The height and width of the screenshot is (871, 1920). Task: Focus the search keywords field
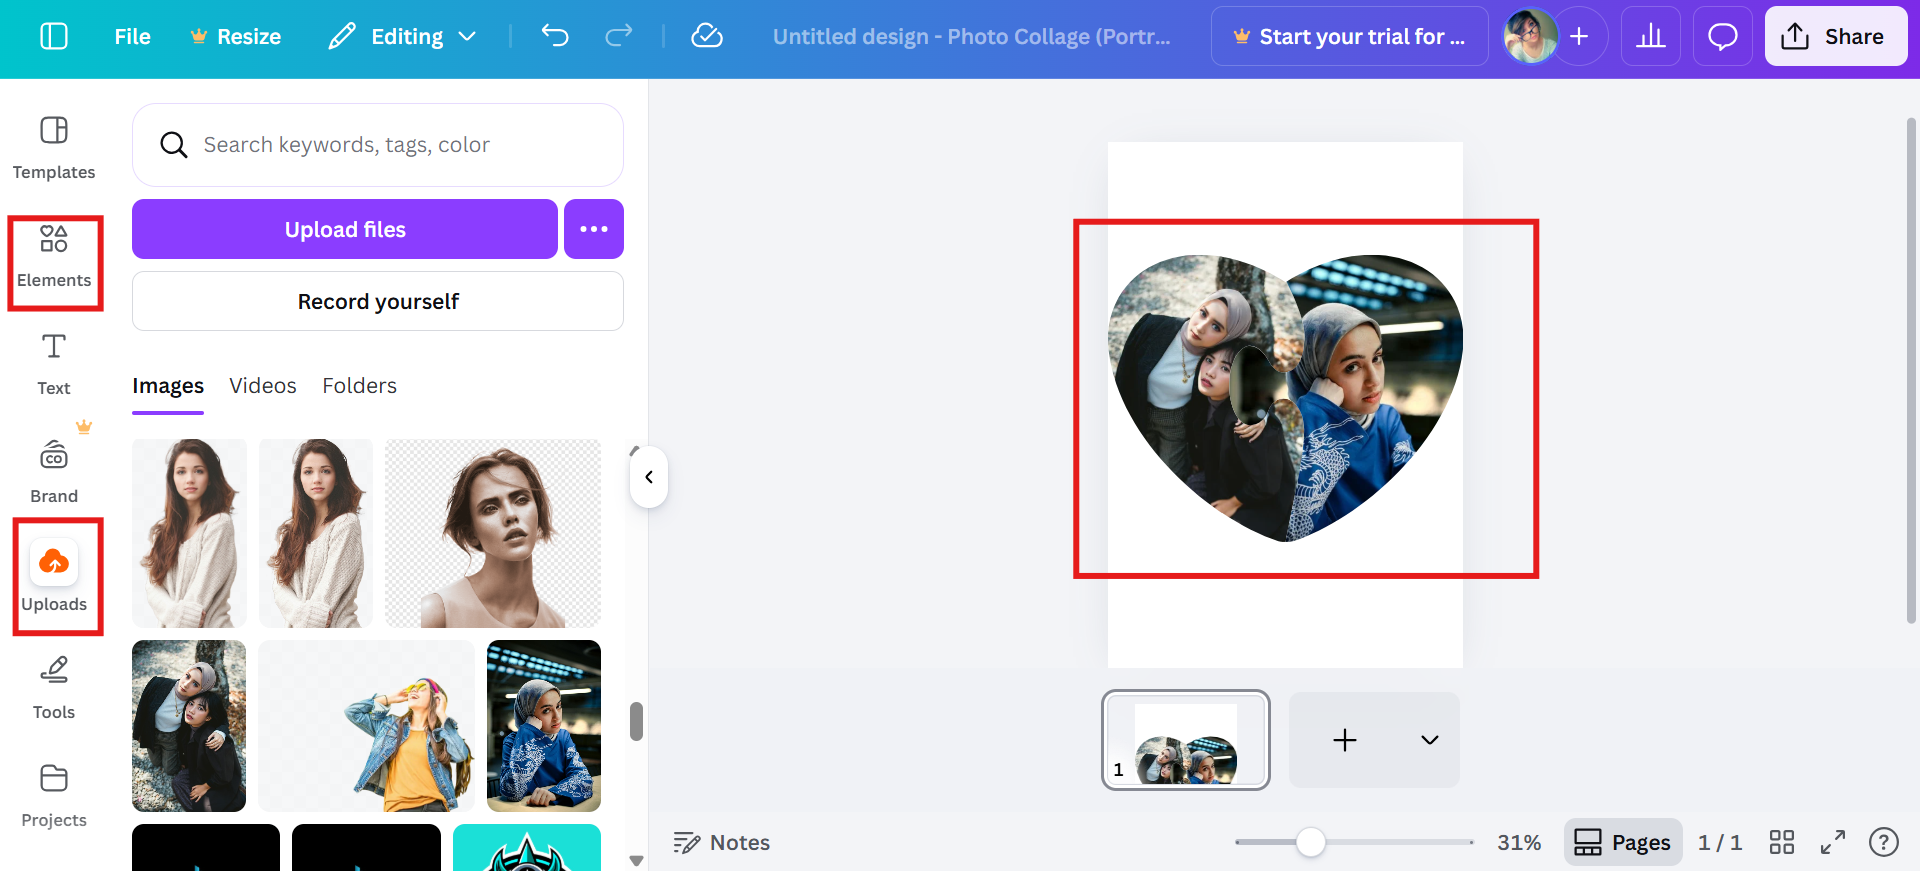[378, 145]
